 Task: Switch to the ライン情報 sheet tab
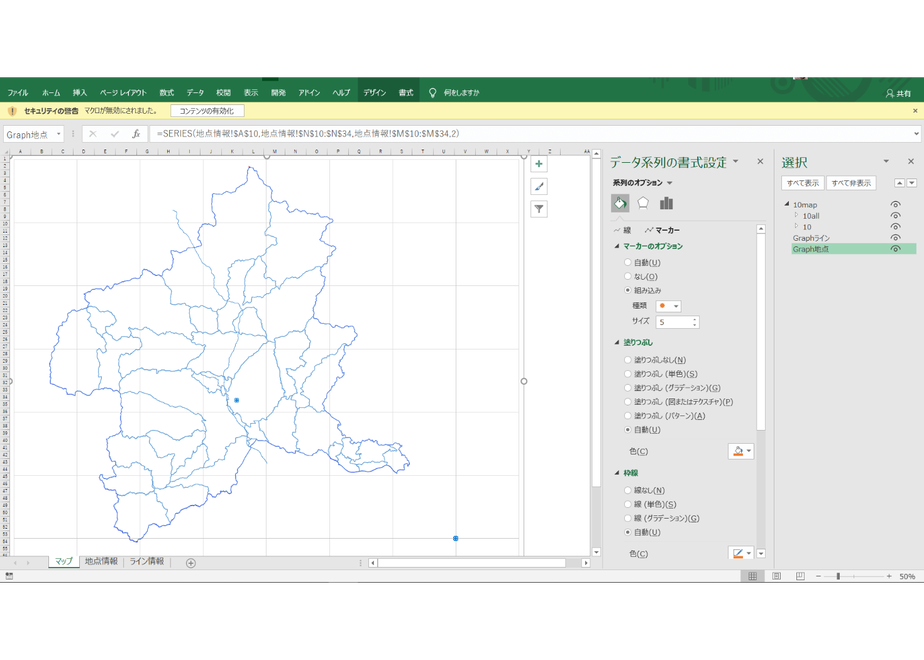(x=147, y=562)
